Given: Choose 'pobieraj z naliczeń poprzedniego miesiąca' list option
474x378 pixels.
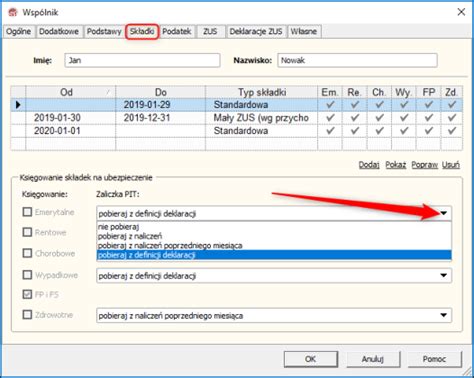Looking at the screenshot, I should (x=274, y=246).
